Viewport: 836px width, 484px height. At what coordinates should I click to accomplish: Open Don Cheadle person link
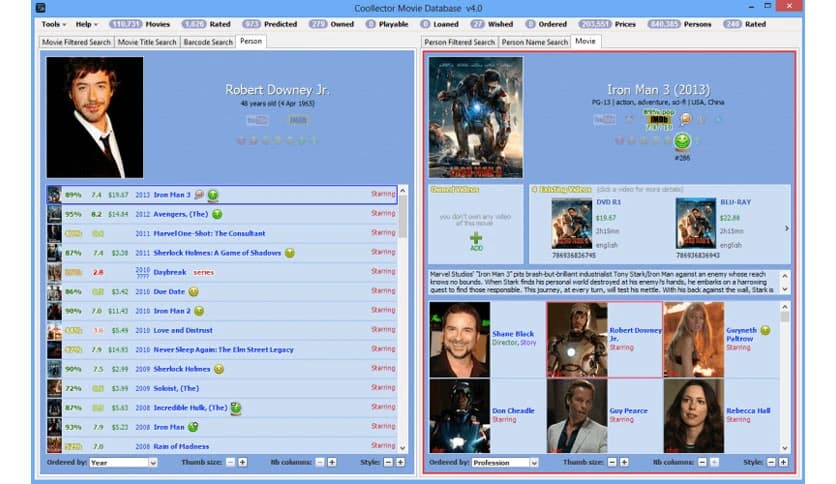[x=513, y=411]
